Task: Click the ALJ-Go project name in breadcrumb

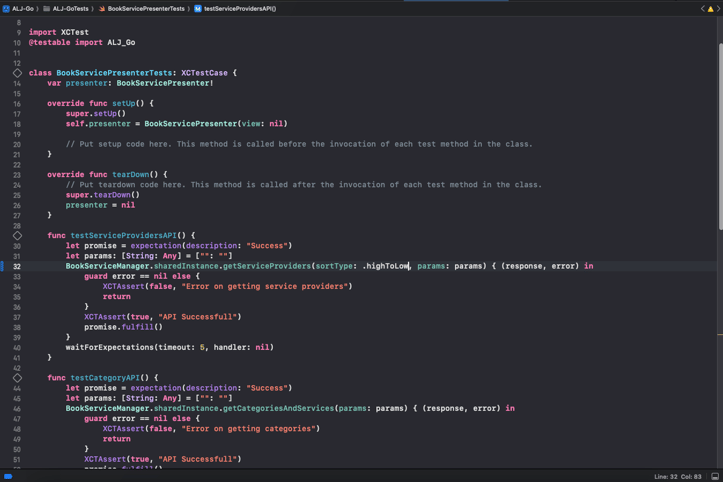Action: [x=23, y=9]
